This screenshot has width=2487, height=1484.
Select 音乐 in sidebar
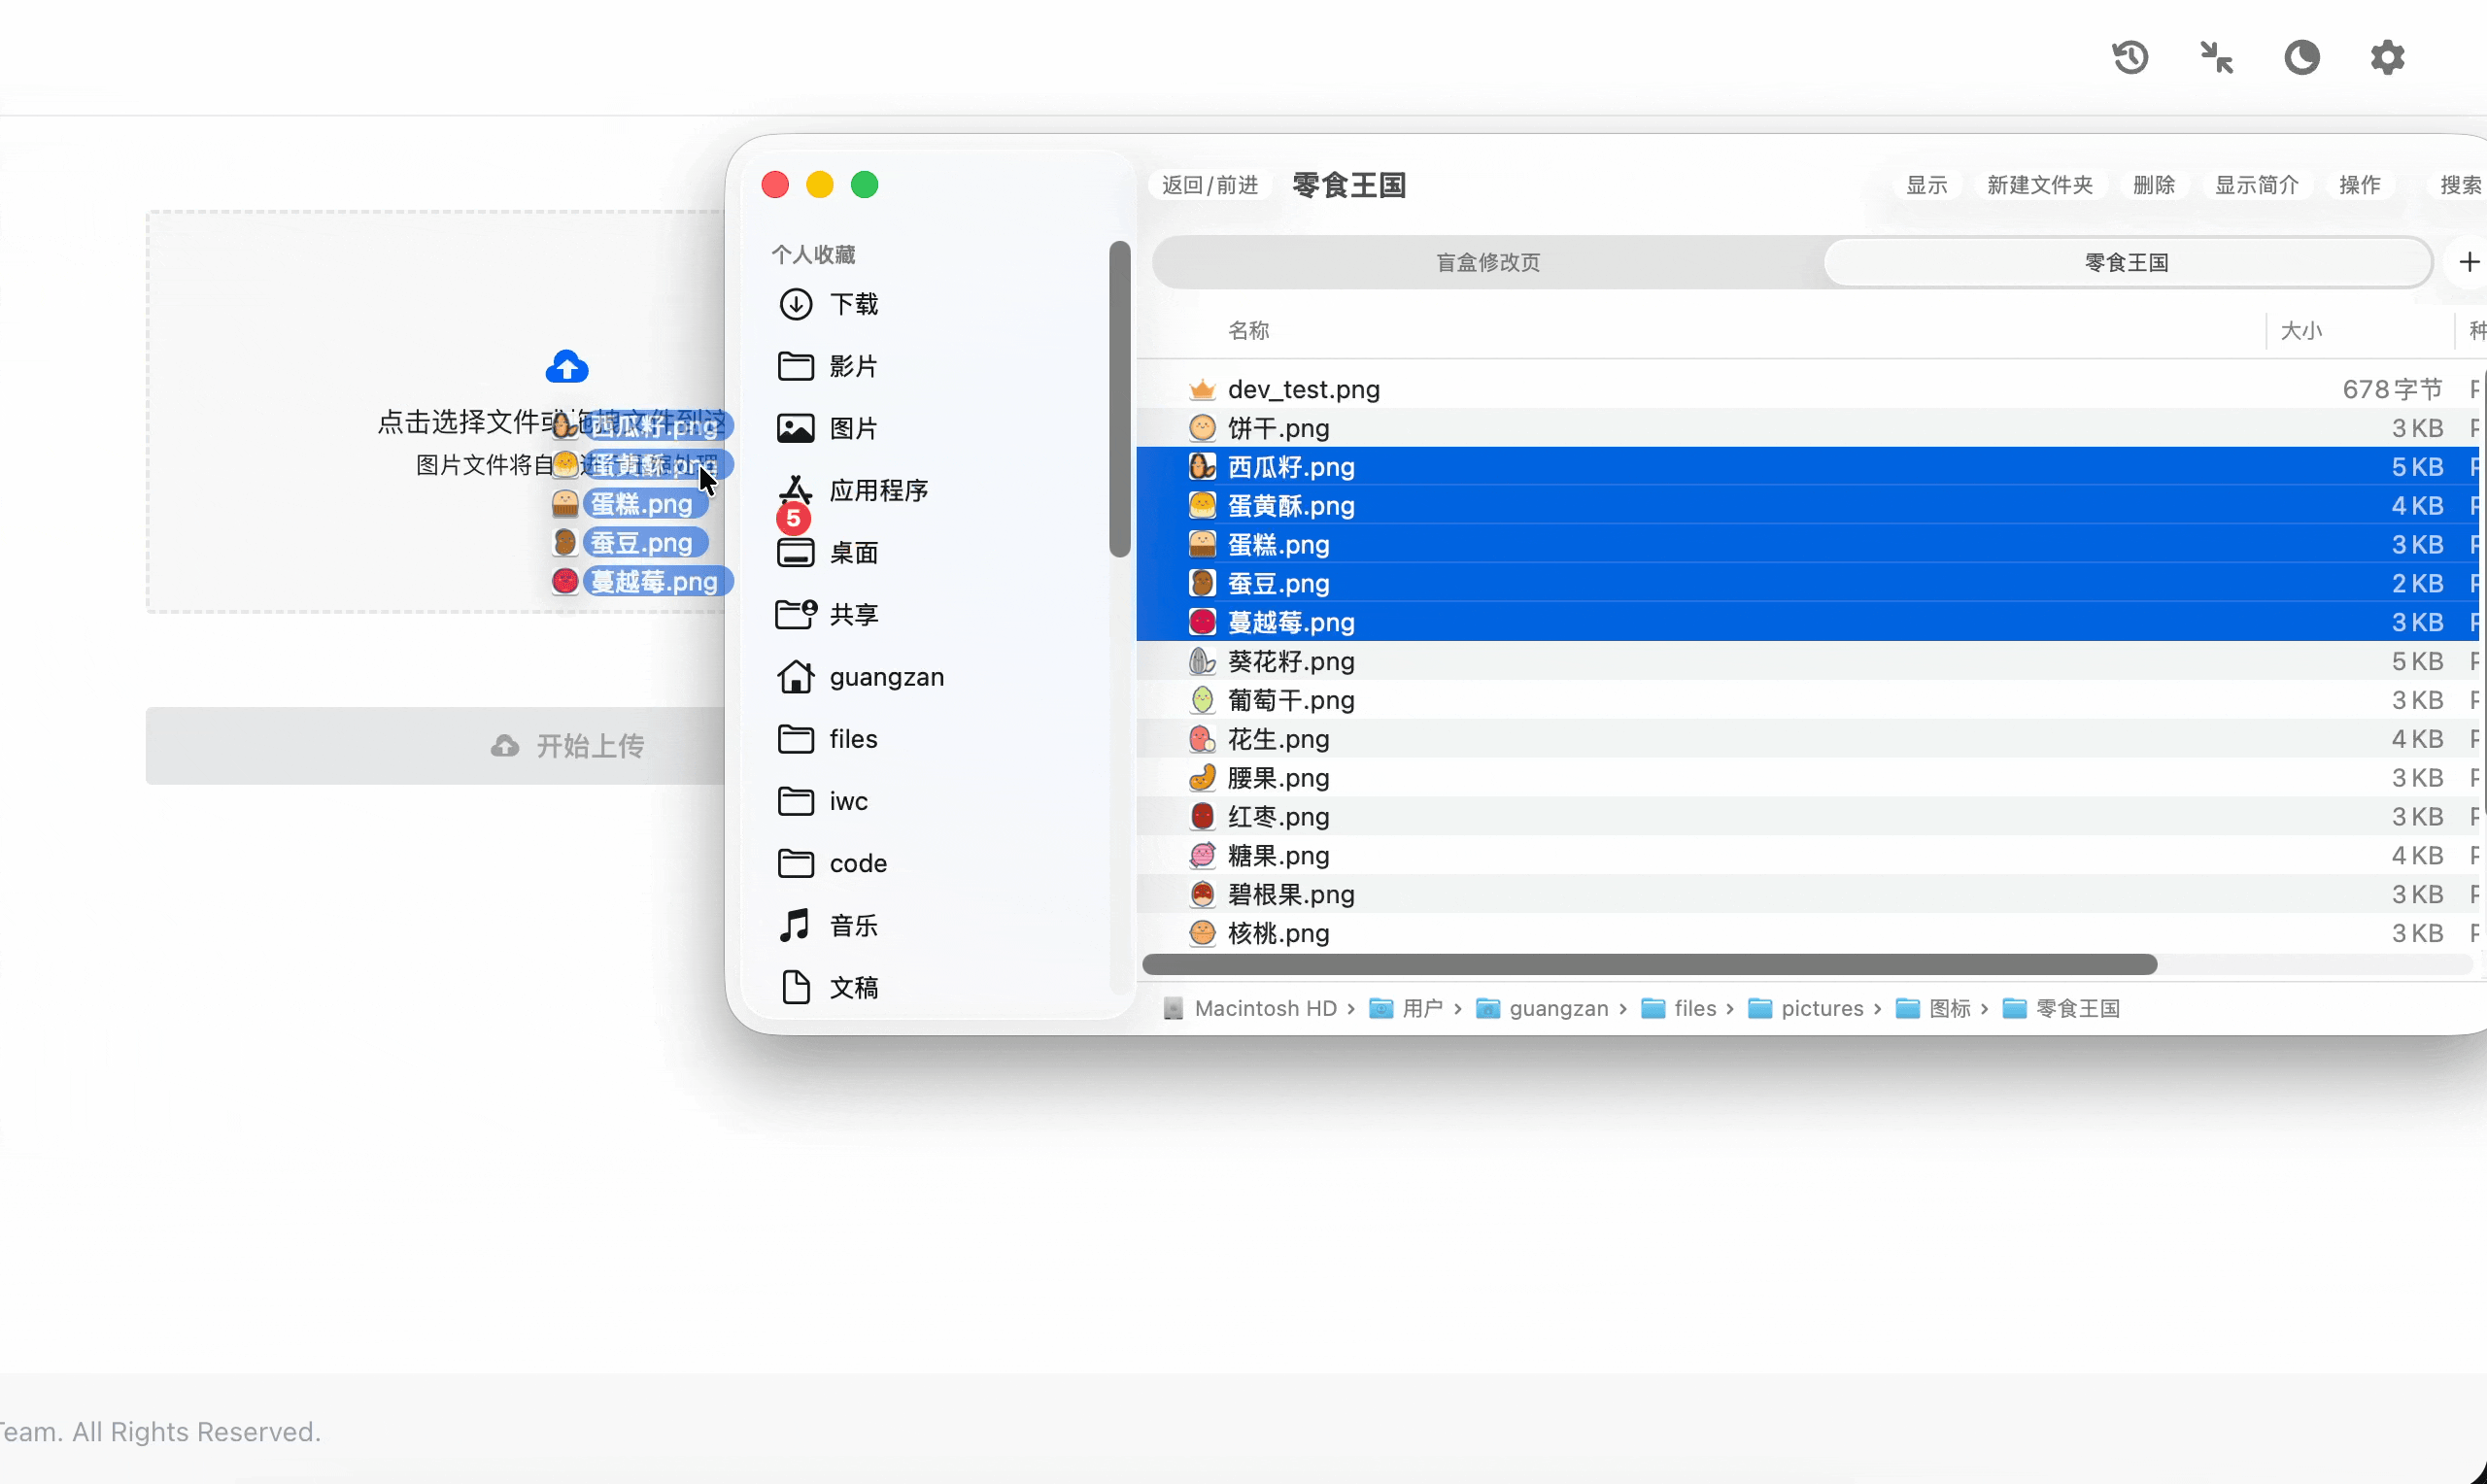pos(853,925)
